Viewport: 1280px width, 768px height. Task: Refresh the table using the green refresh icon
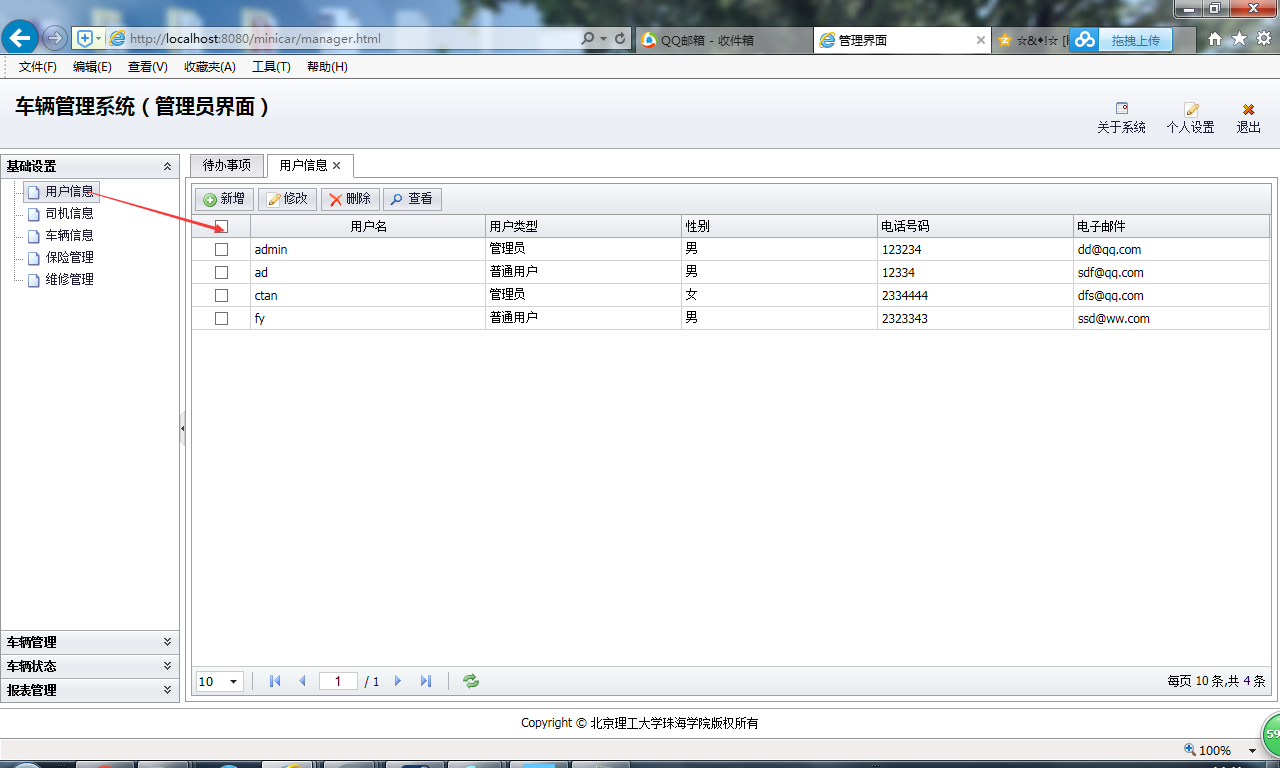coord(469,681)
